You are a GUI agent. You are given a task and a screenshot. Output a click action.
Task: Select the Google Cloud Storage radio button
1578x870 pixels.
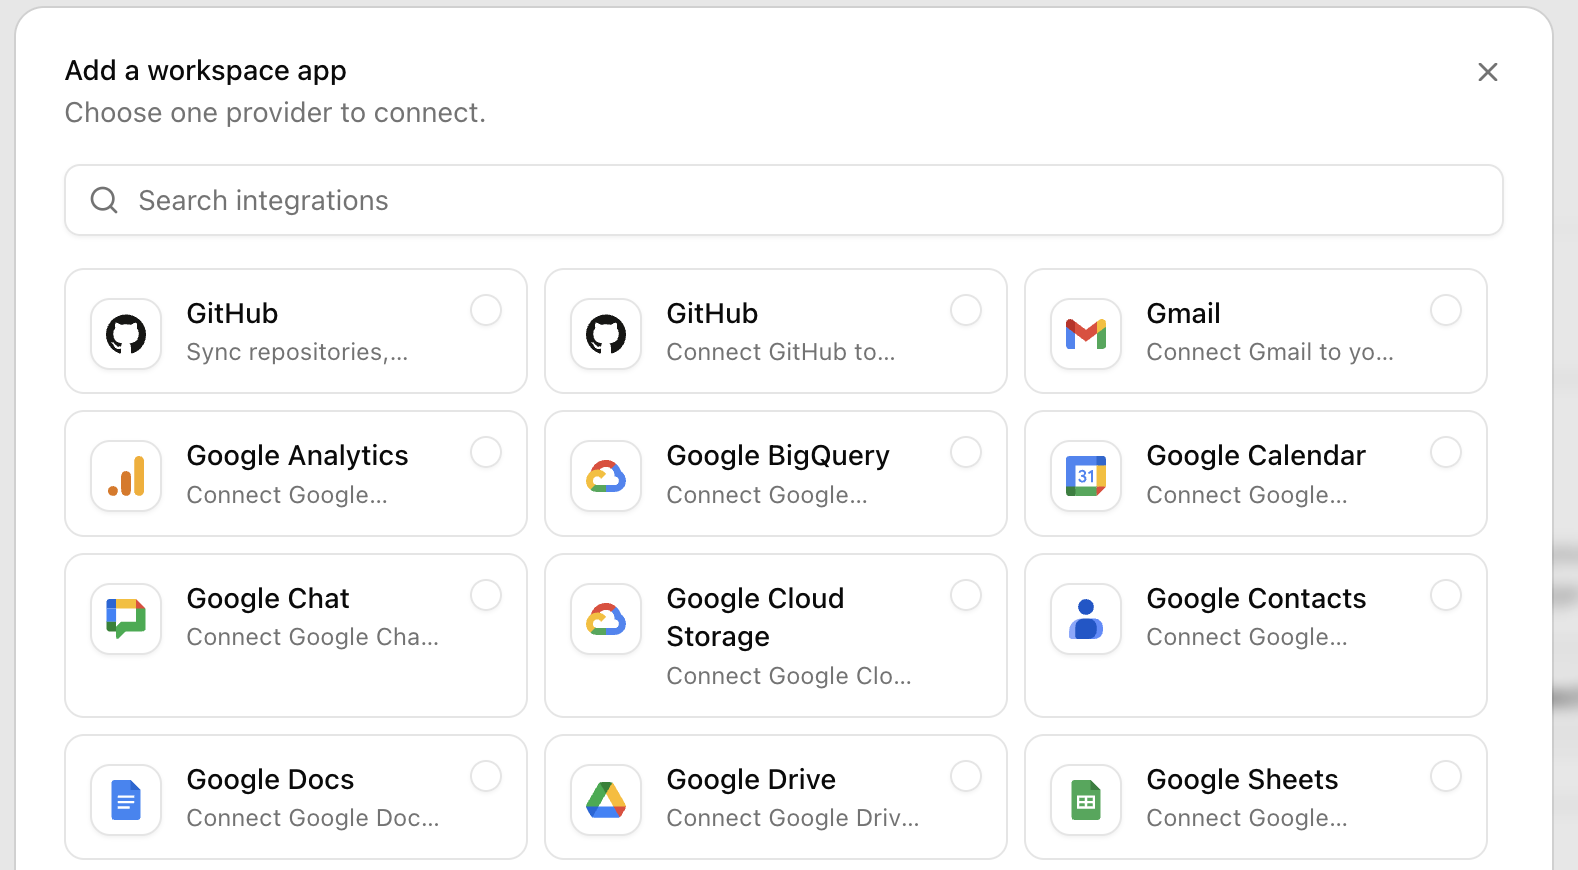click(x=966, y=595)
